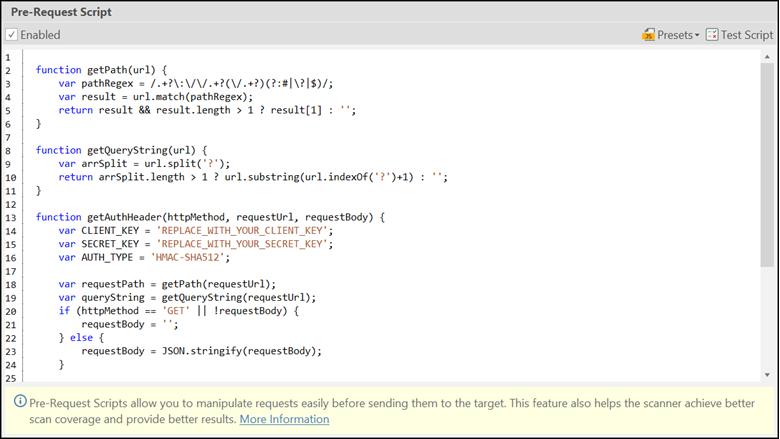Click the 'var queryString' code line
This screenshot has width=780, height=439.
[x=187, y=298]
